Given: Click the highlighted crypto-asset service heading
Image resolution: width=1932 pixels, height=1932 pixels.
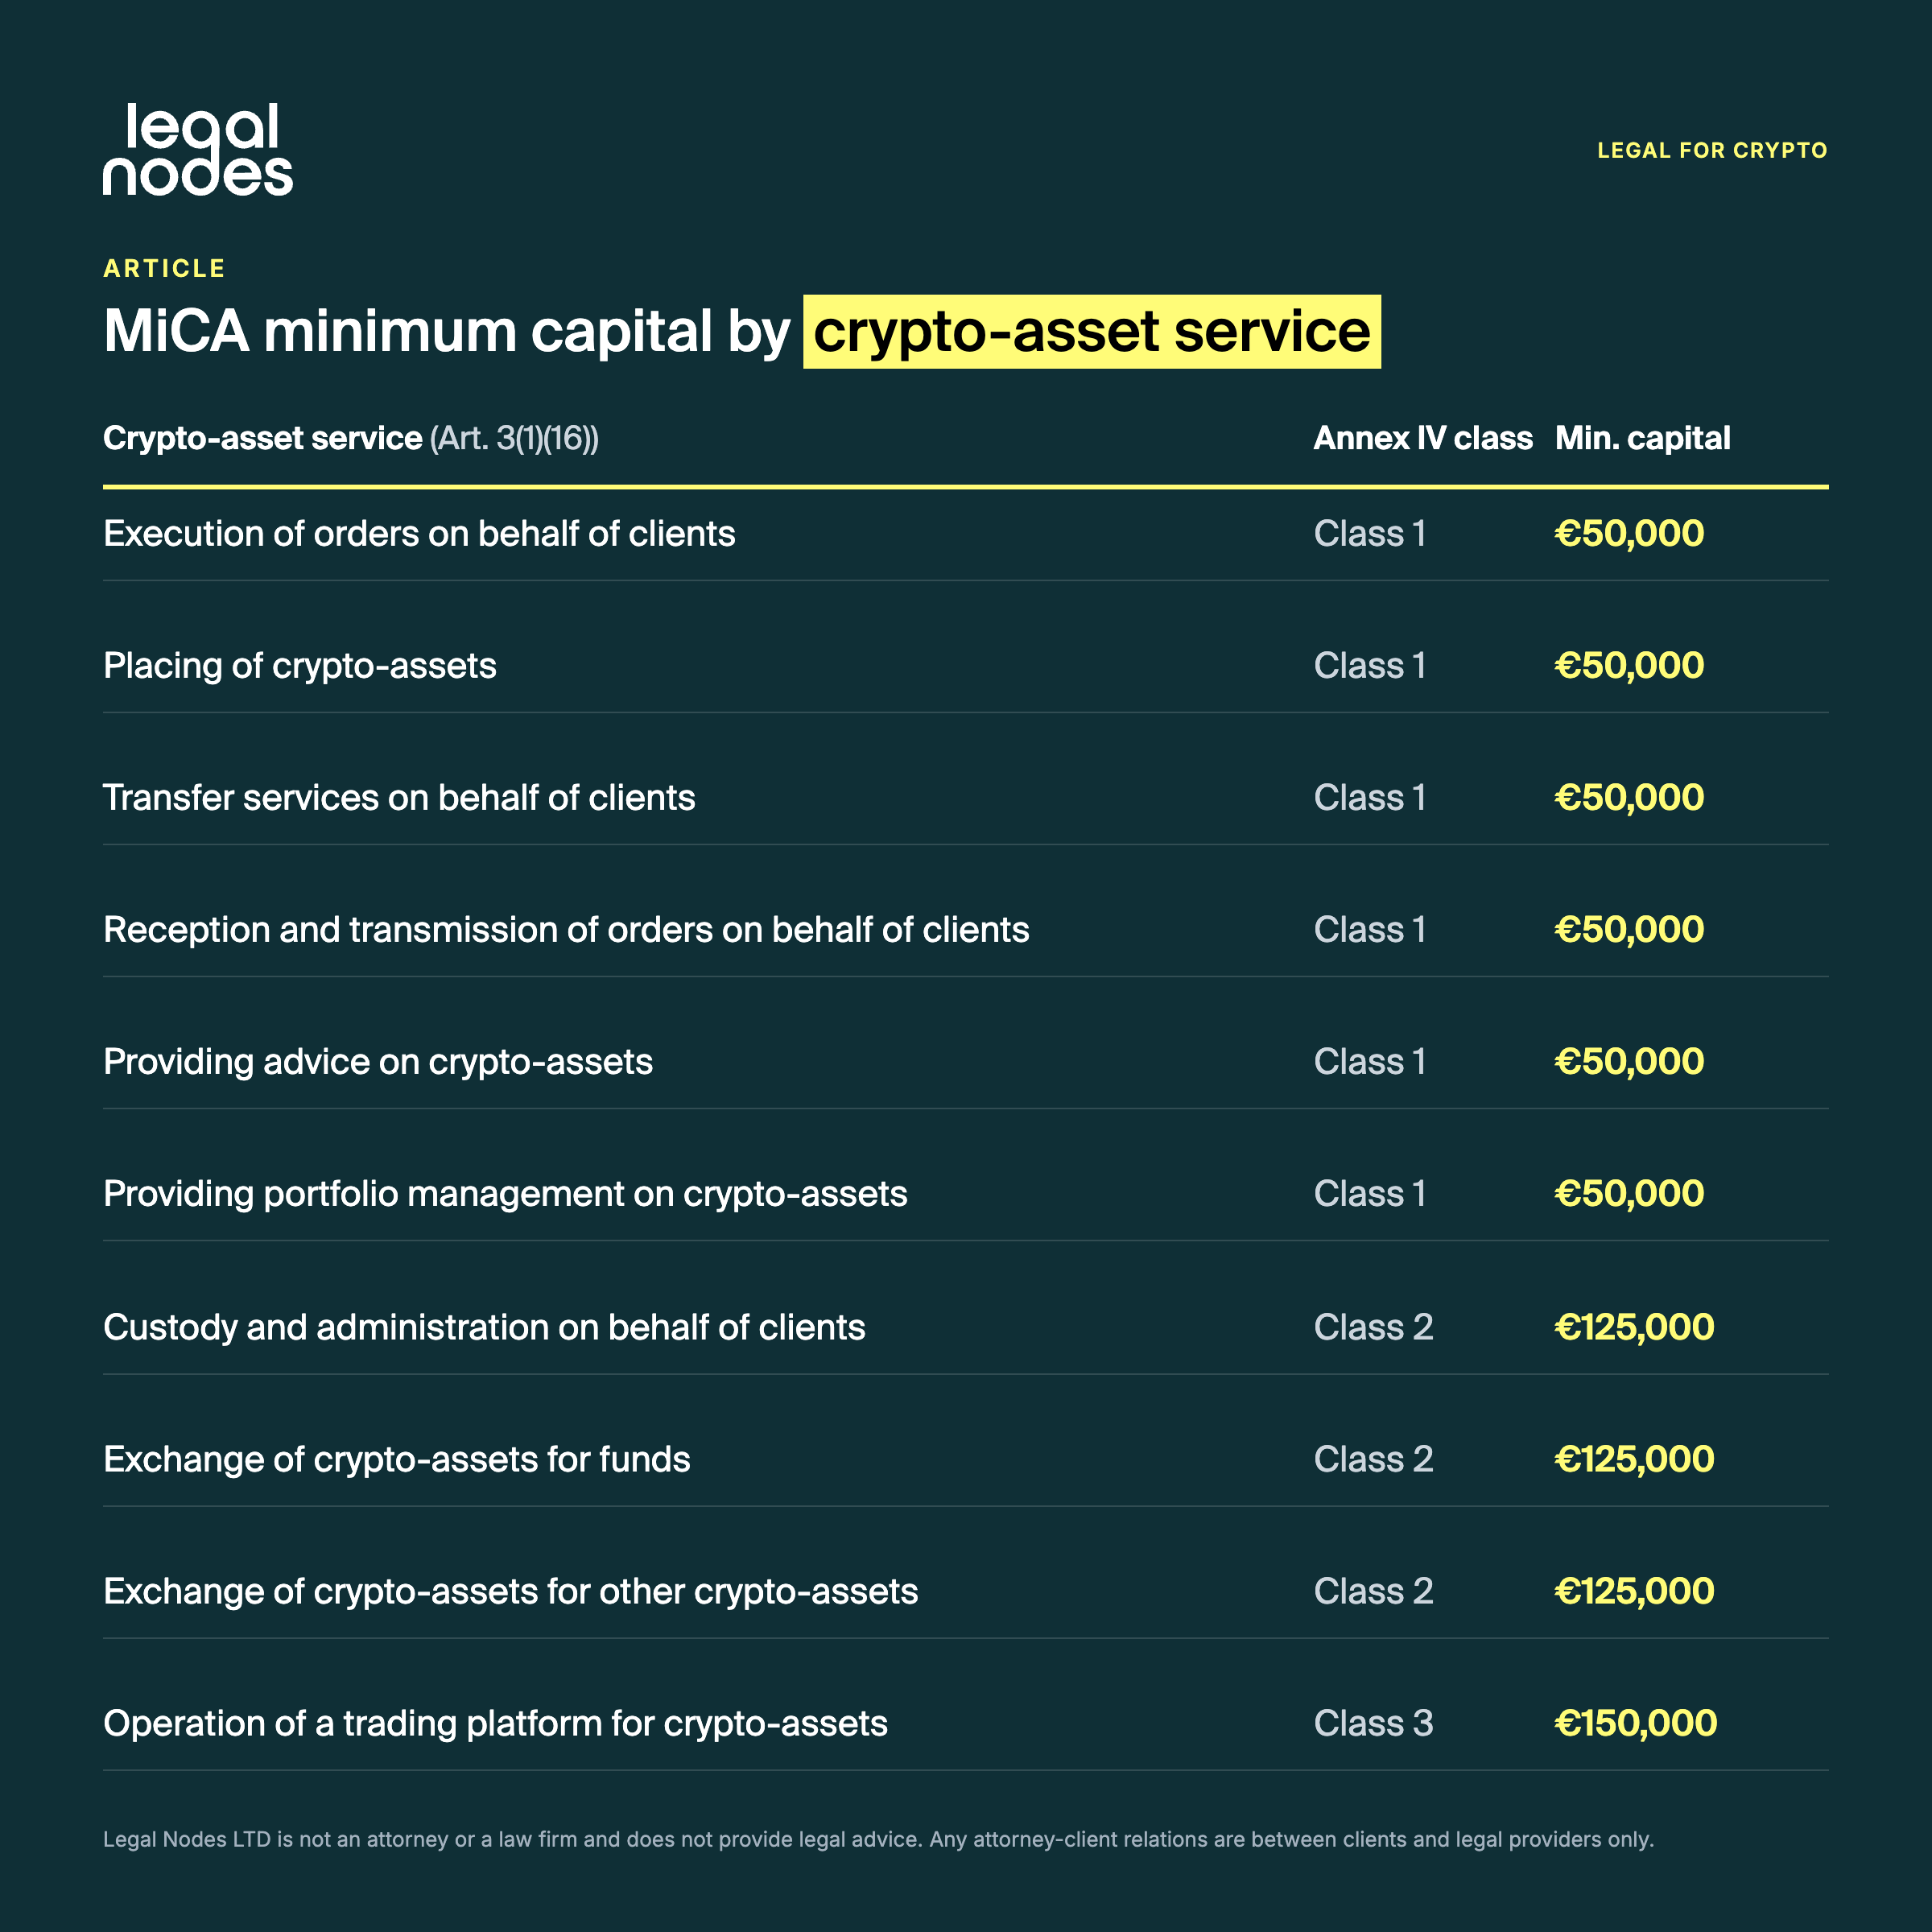Looking at the screenshot, I should pyautogui.click(x=1091, y=331).
